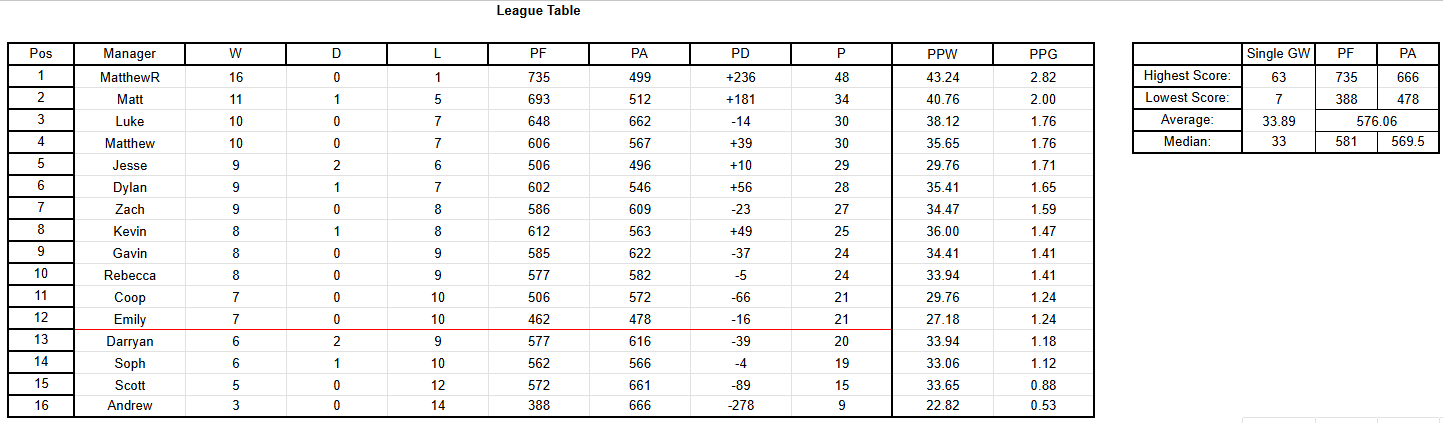Click Rebecca's manager name cell
This screenshot has width=1443, height=423.
[x=129, y=275]
